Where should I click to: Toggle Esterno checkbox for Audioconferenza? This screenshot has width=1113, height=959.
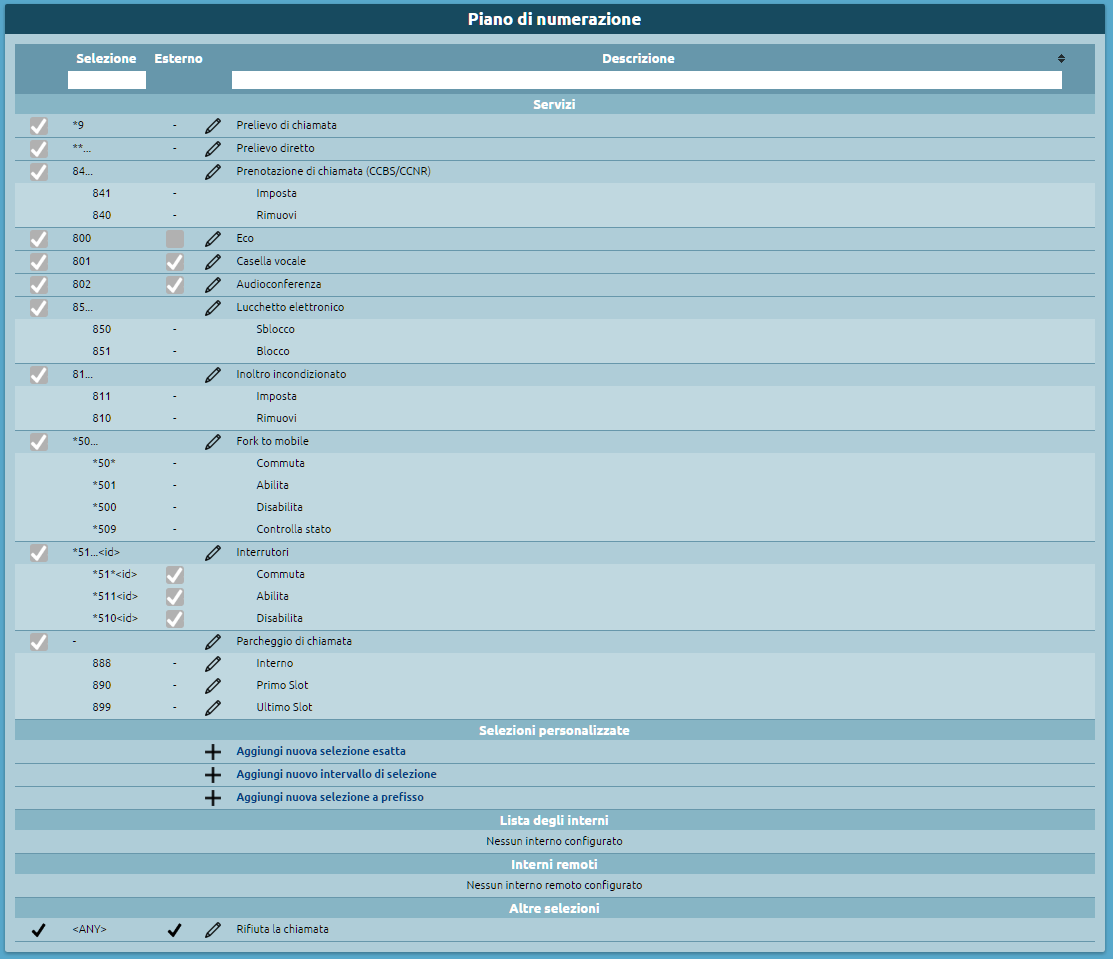coord(175,285)
